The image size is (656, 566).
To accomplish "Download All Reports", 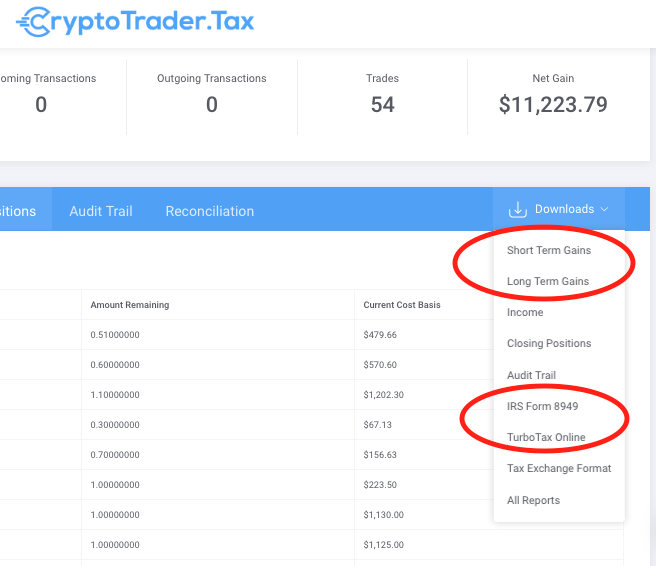I will 533,500.
